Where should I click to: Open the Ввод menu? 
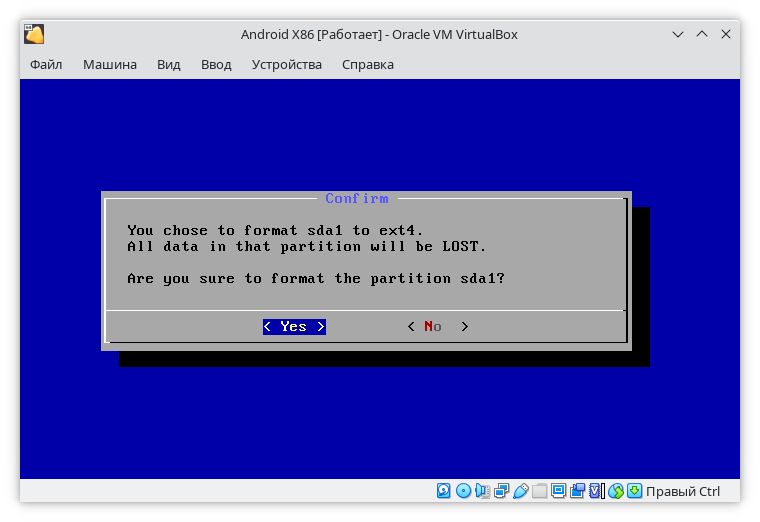click(x=216, y=65)
